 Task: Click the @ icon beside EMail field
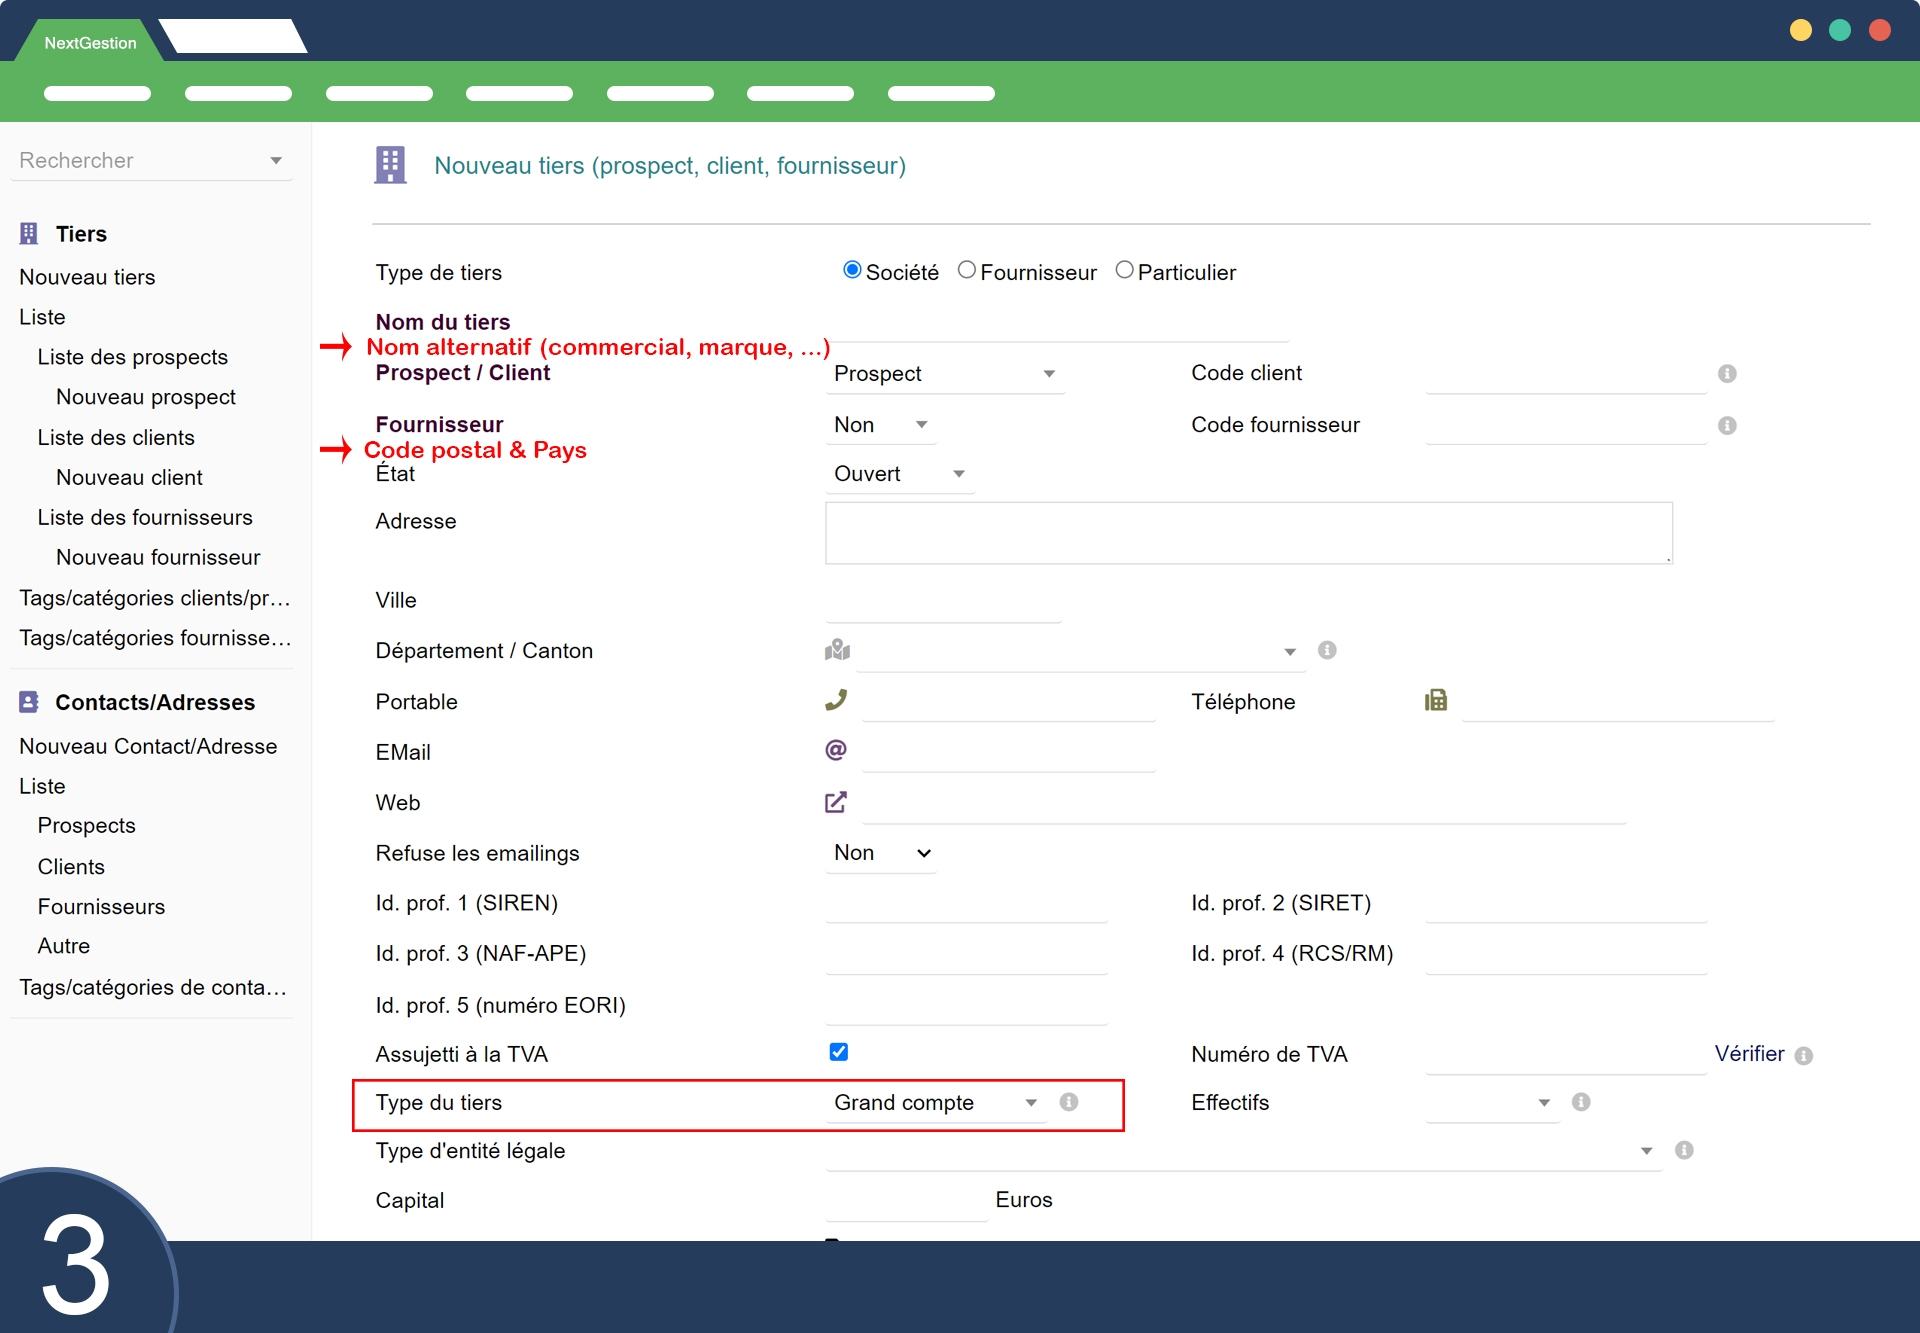(x=836, y=750)
